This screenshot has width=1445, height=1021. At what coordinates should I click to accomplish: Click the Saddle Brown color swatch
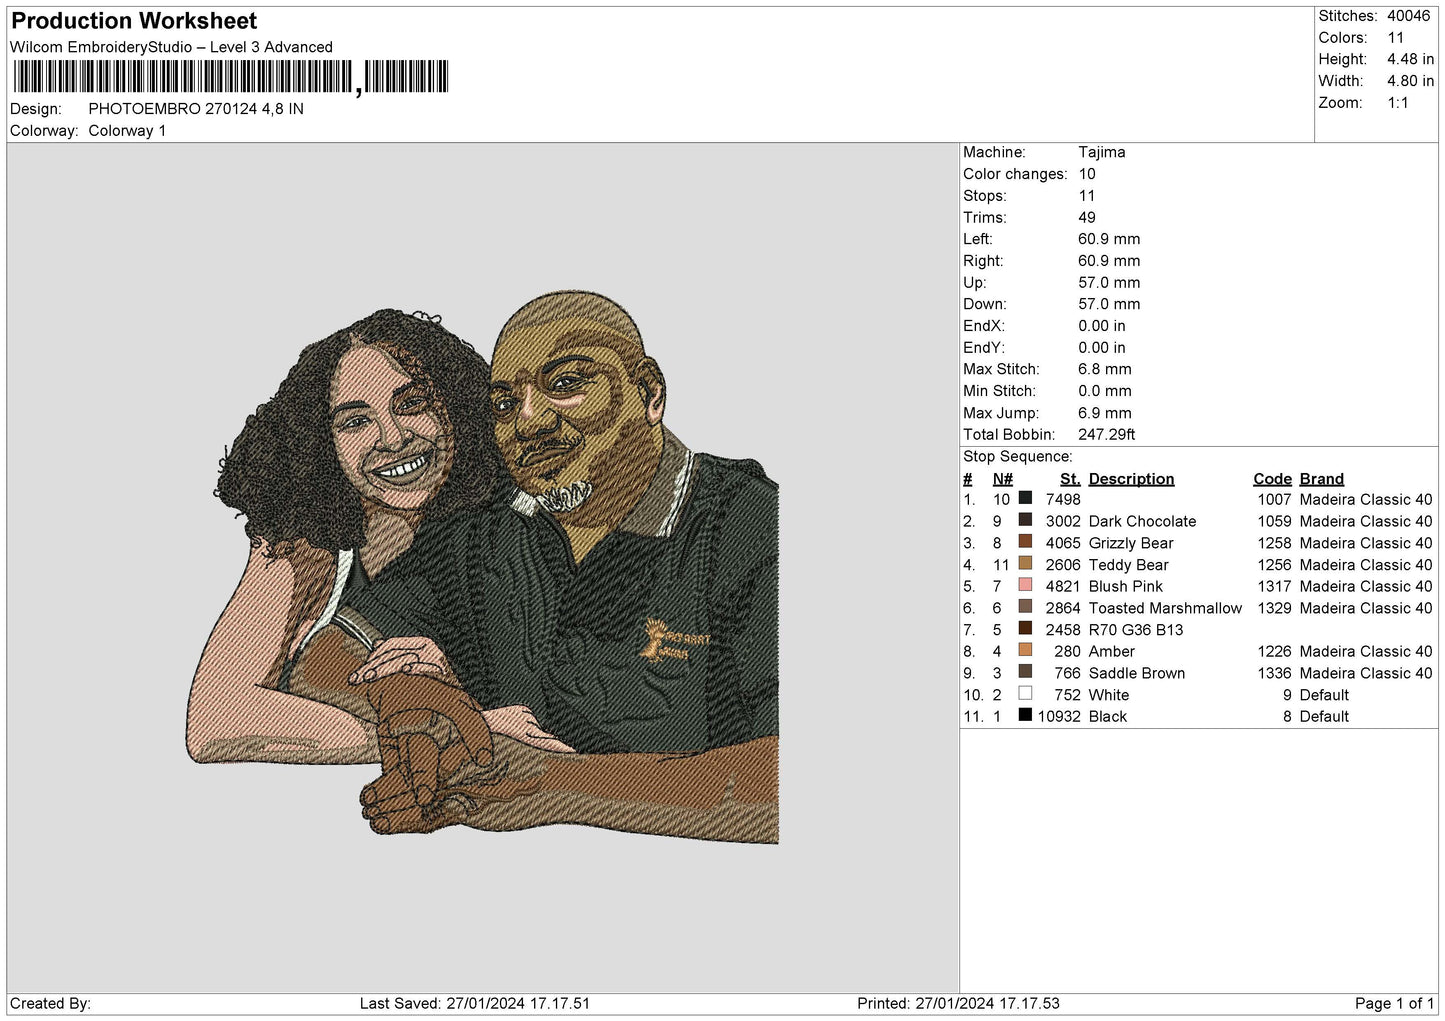[1025, 672]
